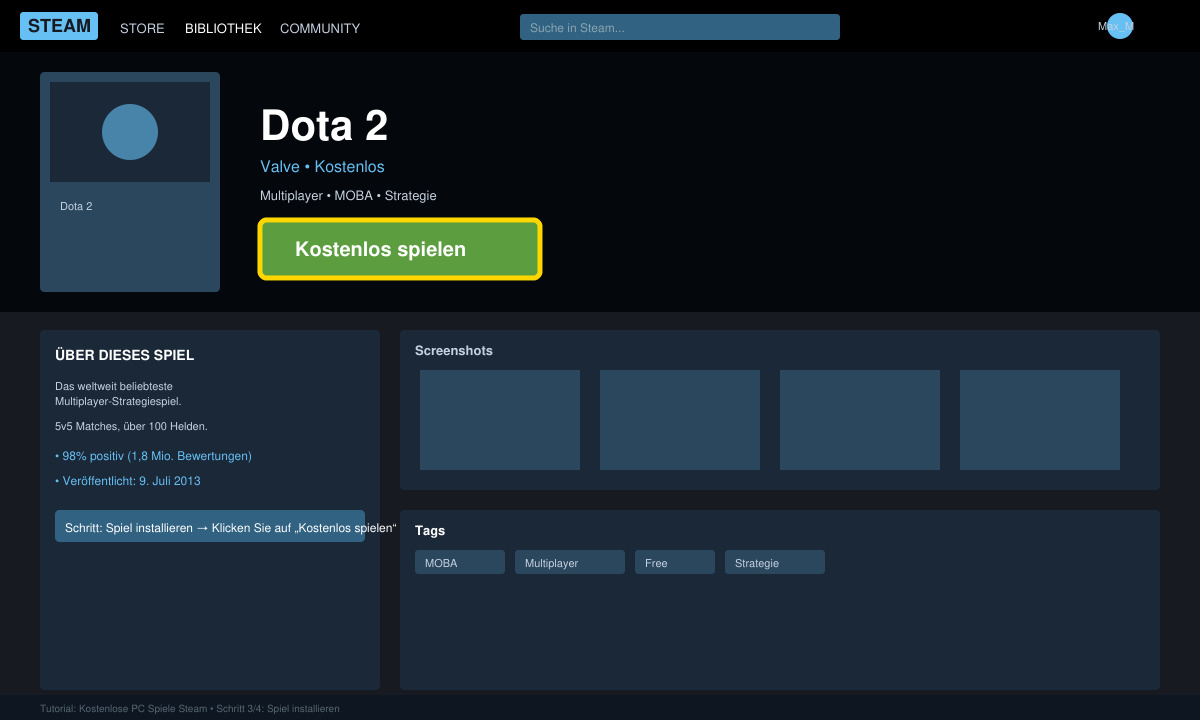Click the Kostenlos spielen button
Image resolution: width=1200 pixels, height=720 pixels.
pyautogui.click(x=400, y=249)
